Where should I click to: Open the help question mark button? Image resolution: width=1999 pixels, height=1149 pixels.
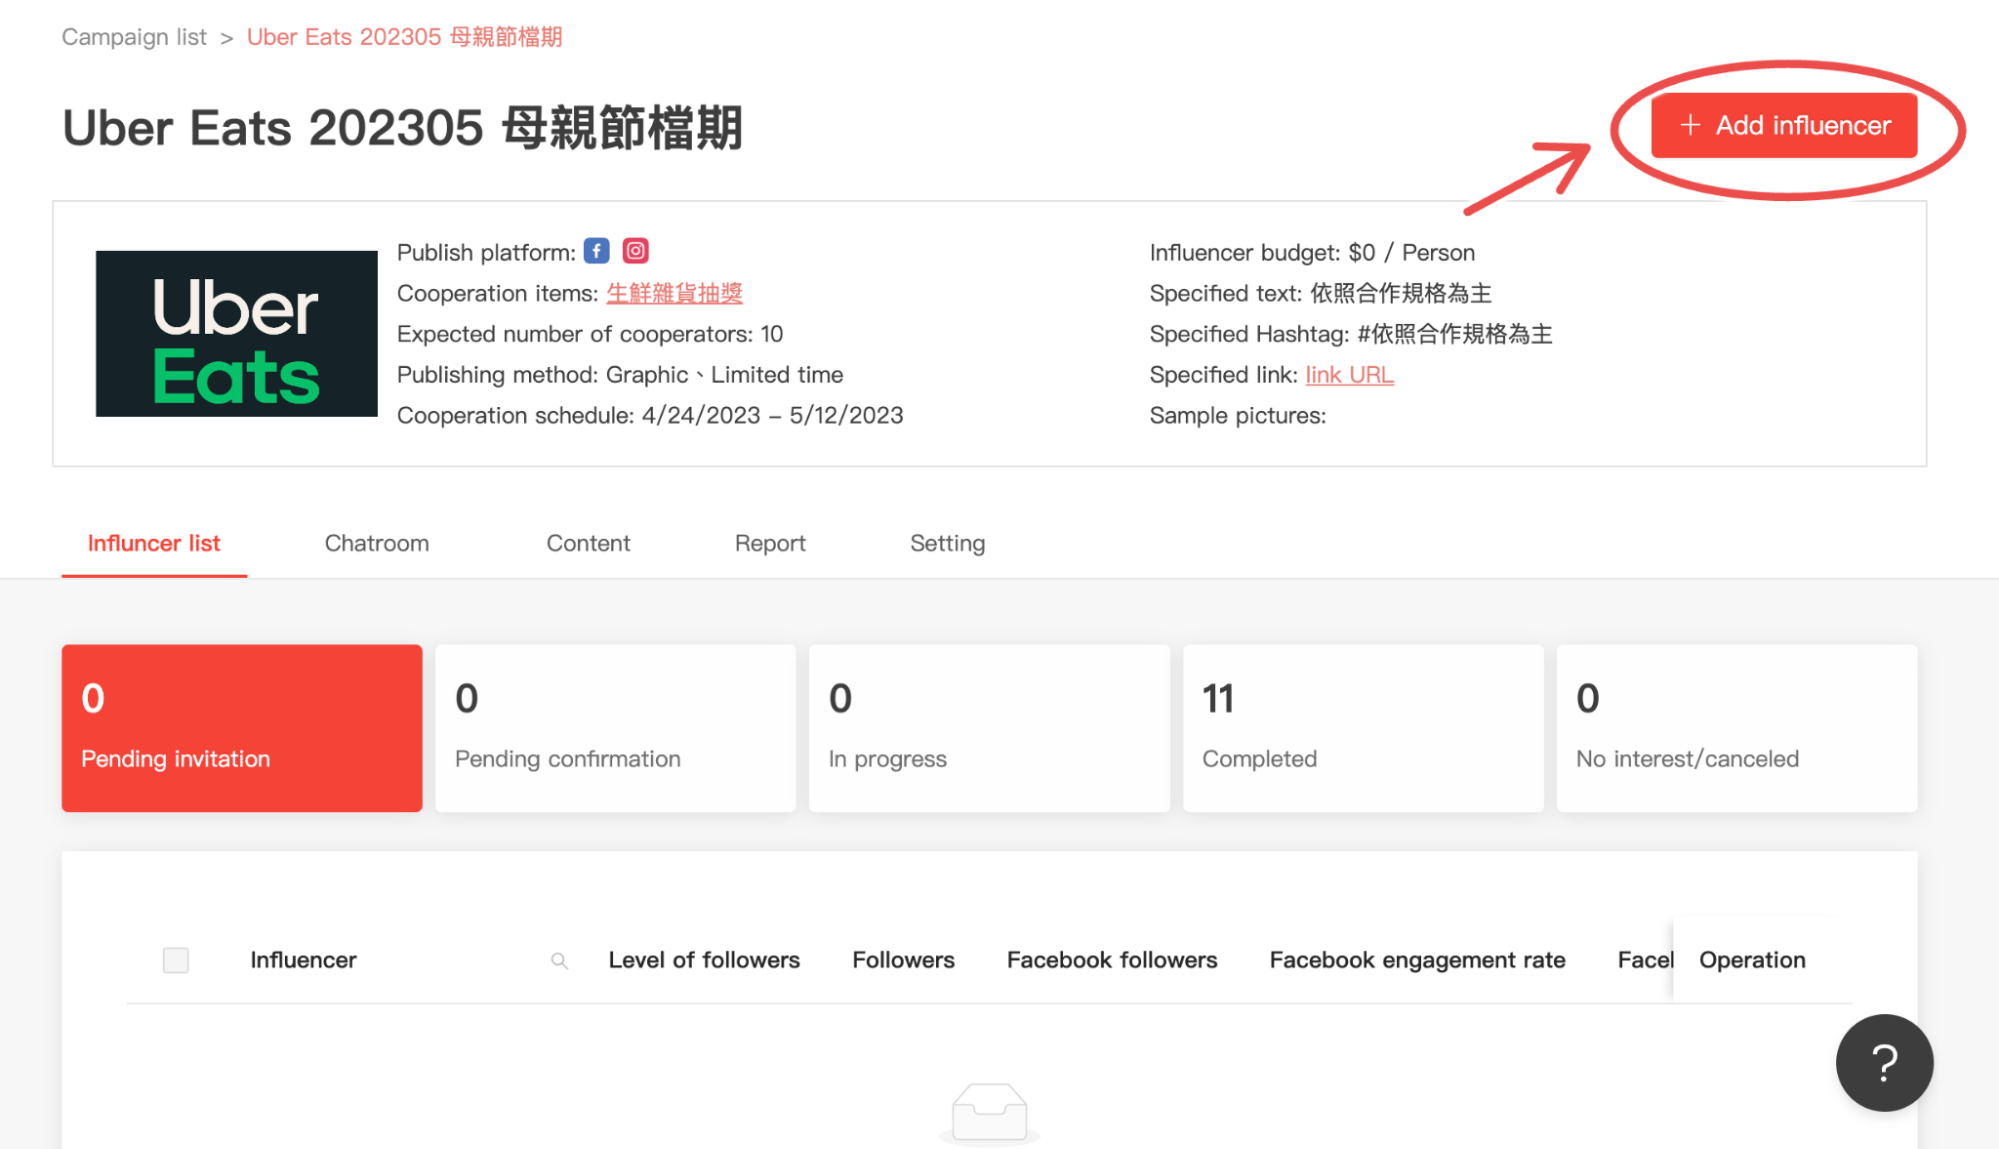point(1884,1063)
